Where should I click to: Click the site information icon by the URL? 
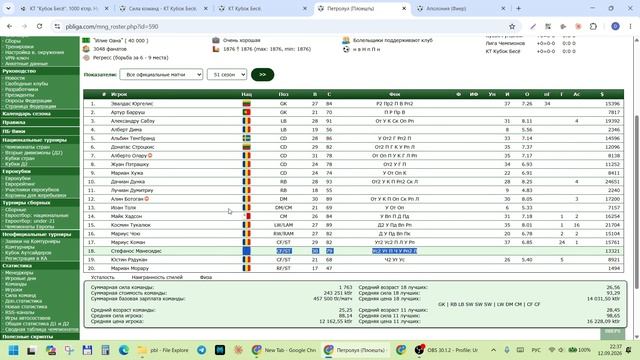click(x=57, y=27)
